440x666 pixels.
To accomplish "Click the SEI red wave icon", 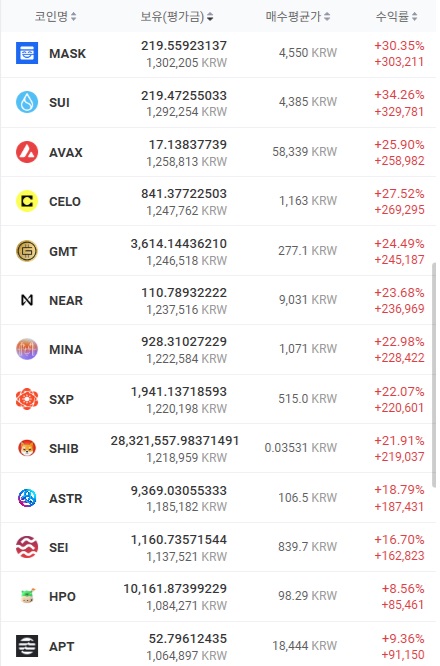I will click(x=27, y=547).
